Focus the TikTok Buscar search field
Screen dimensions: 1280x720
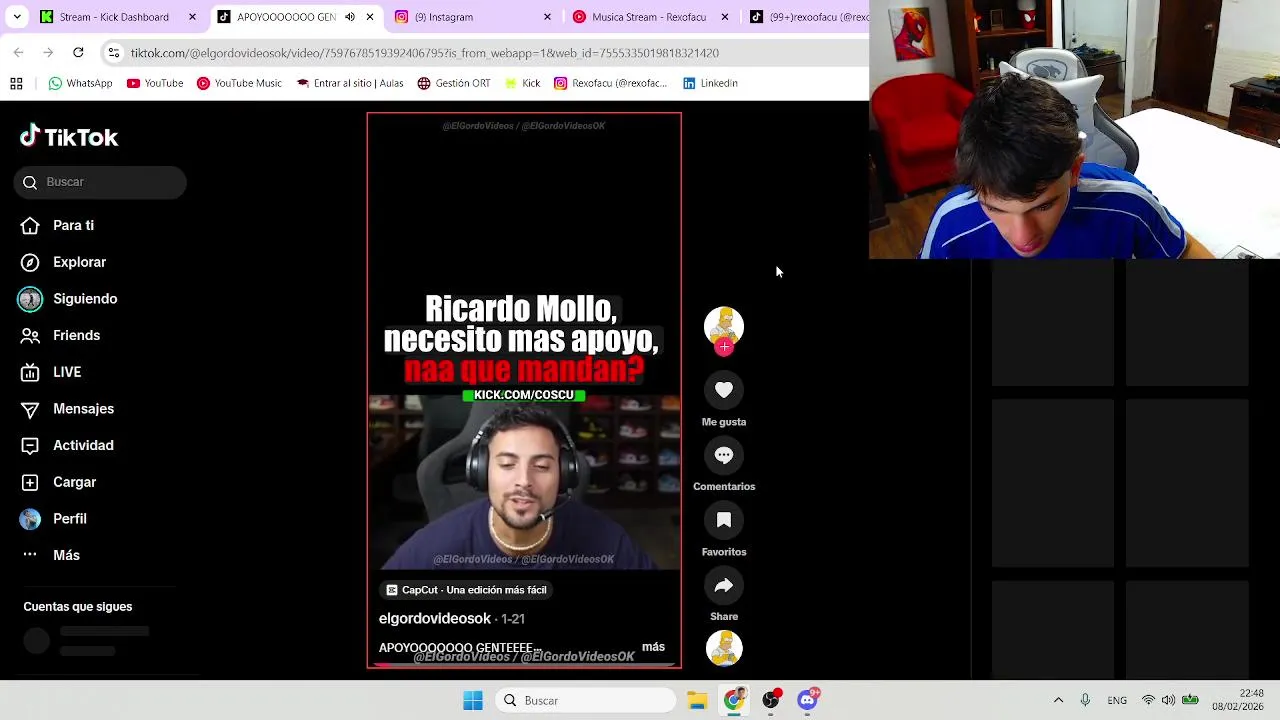[x=100, y=182]
